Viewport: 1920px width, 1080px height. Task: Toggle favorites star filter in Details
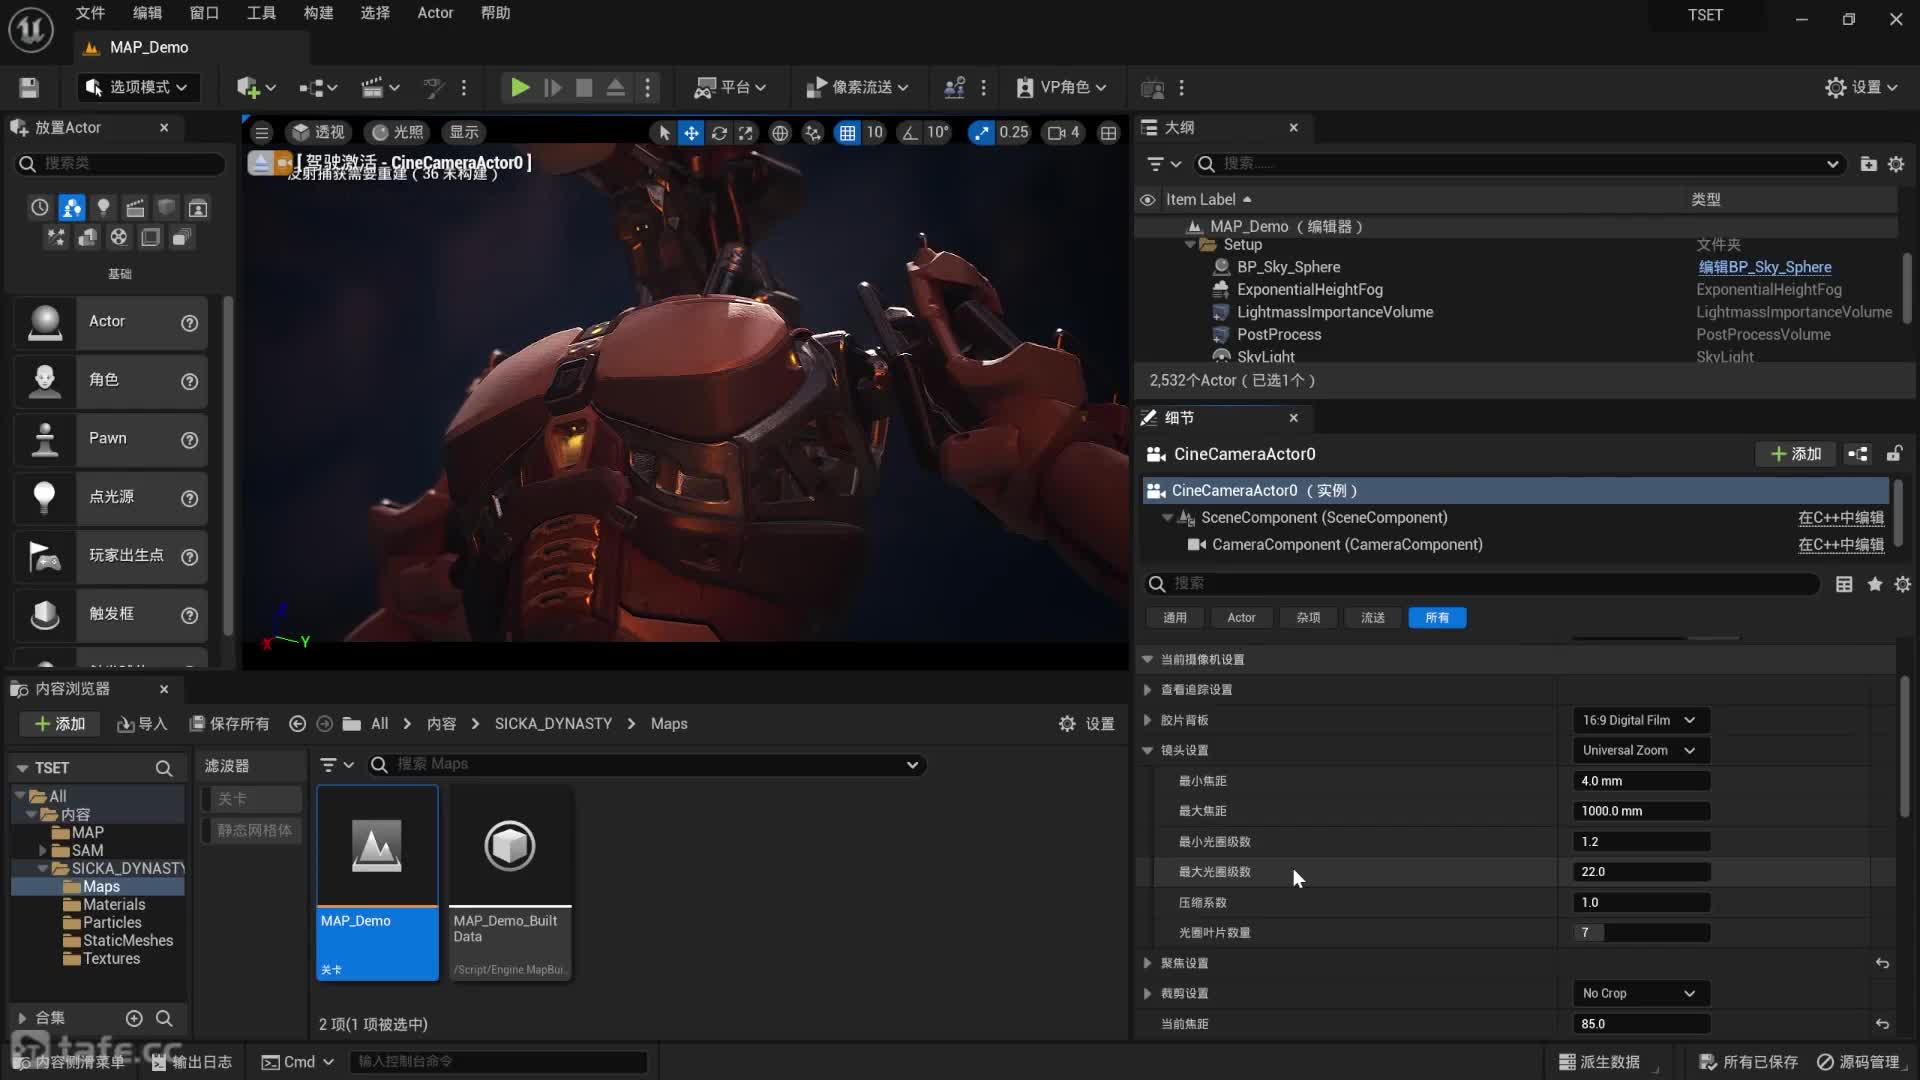pyautogui.click(x=1875, y=584)
